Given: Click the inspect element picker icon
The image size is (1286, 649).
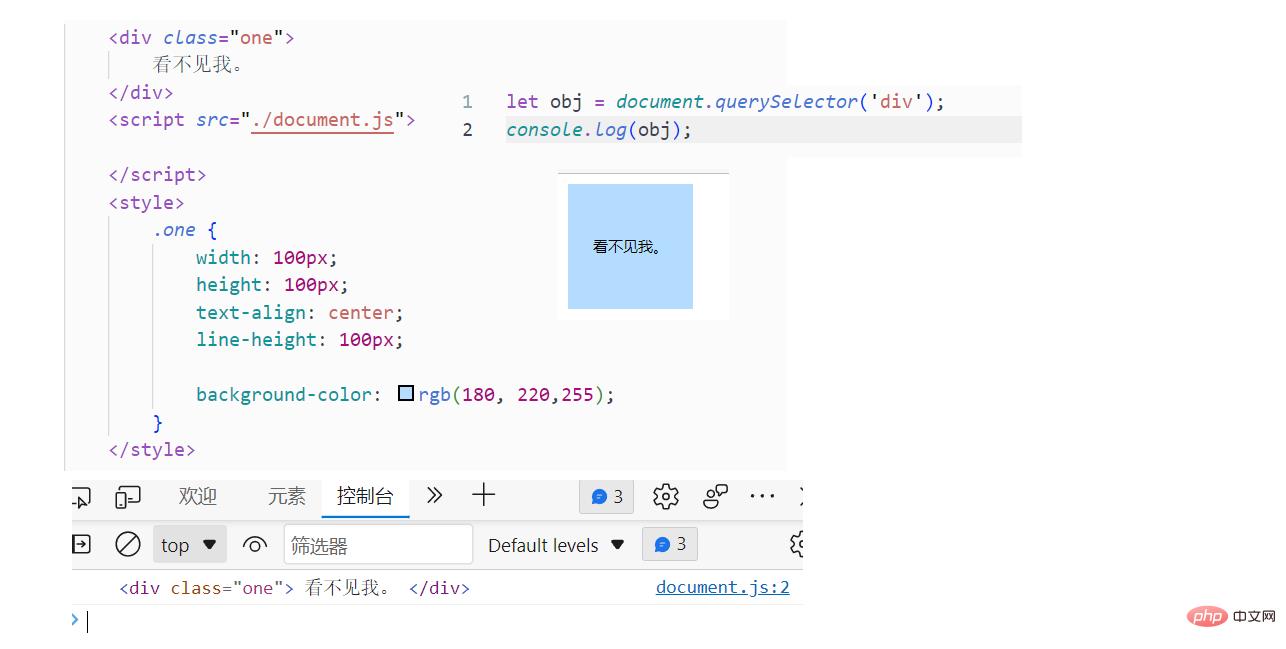Looking at the screenshot, I should [x=81, y=497].
